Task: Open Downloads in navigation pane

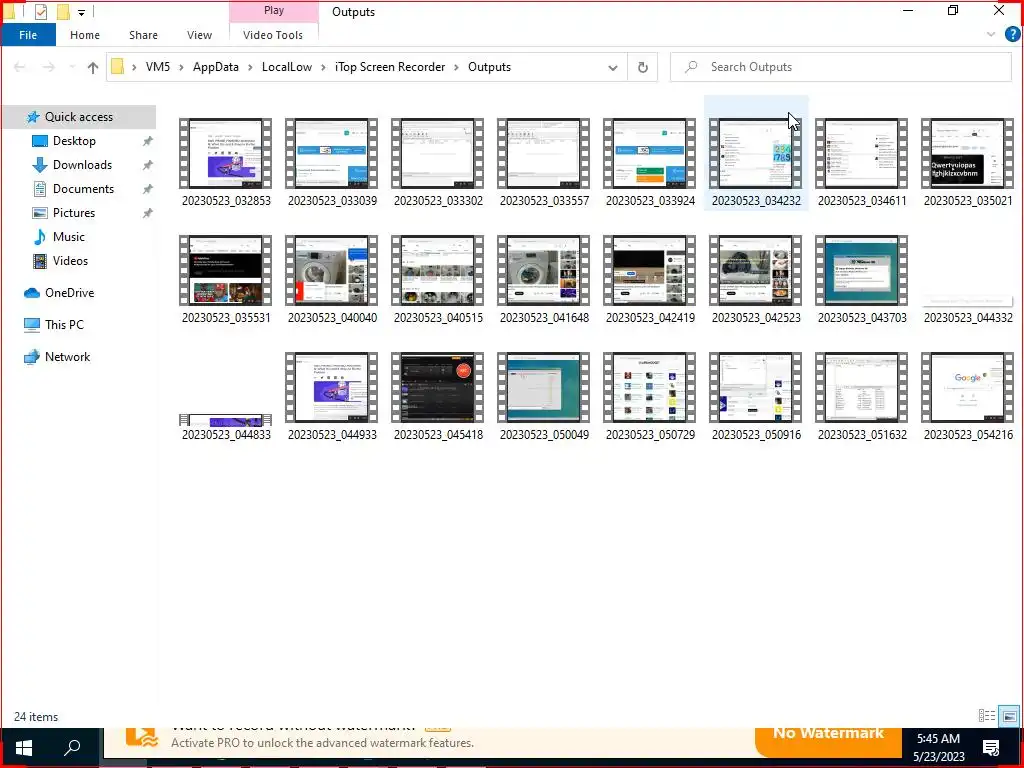Action: tap(82, 165)
